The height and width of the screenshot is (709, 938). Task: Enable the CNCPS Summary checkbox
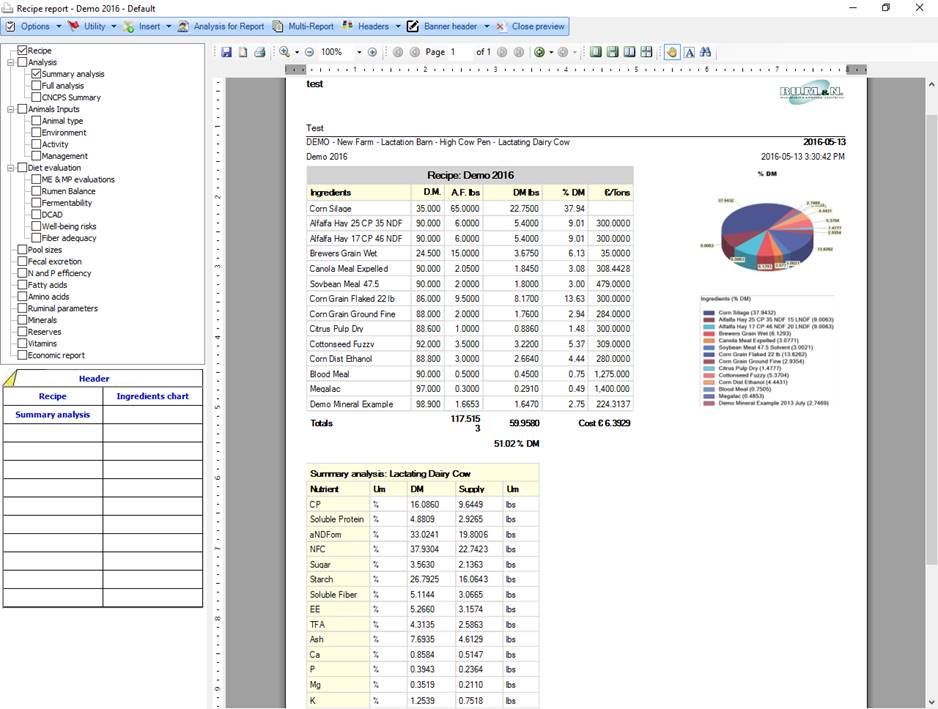(36, 97)
